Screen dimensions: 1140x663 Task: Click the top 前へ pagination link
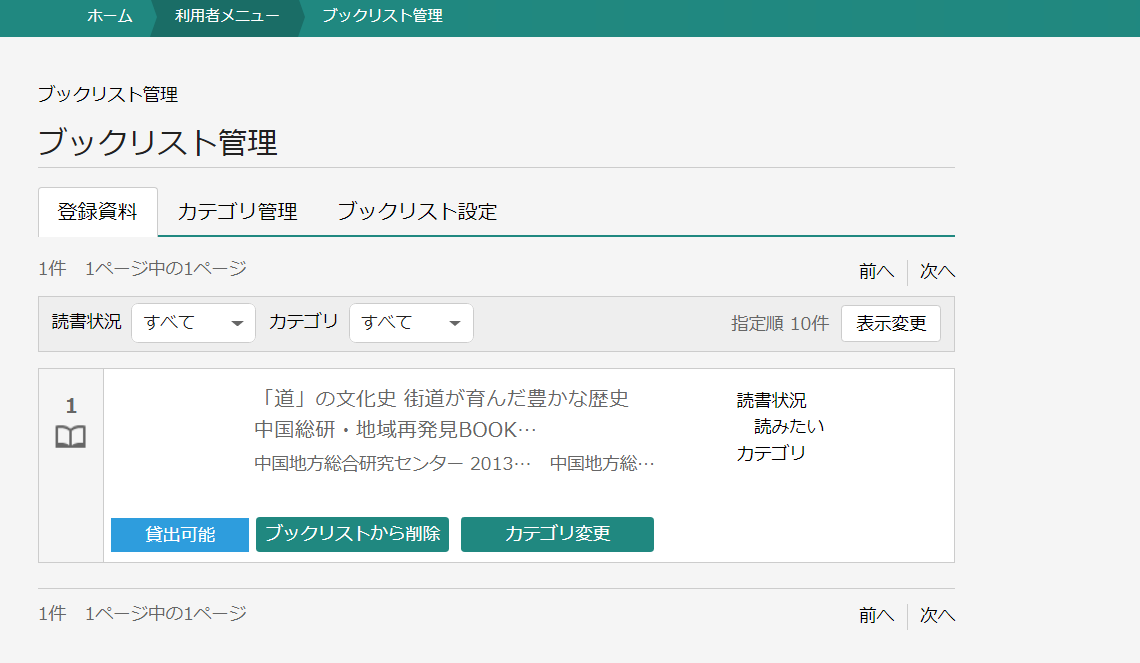[x=876, y=271]
